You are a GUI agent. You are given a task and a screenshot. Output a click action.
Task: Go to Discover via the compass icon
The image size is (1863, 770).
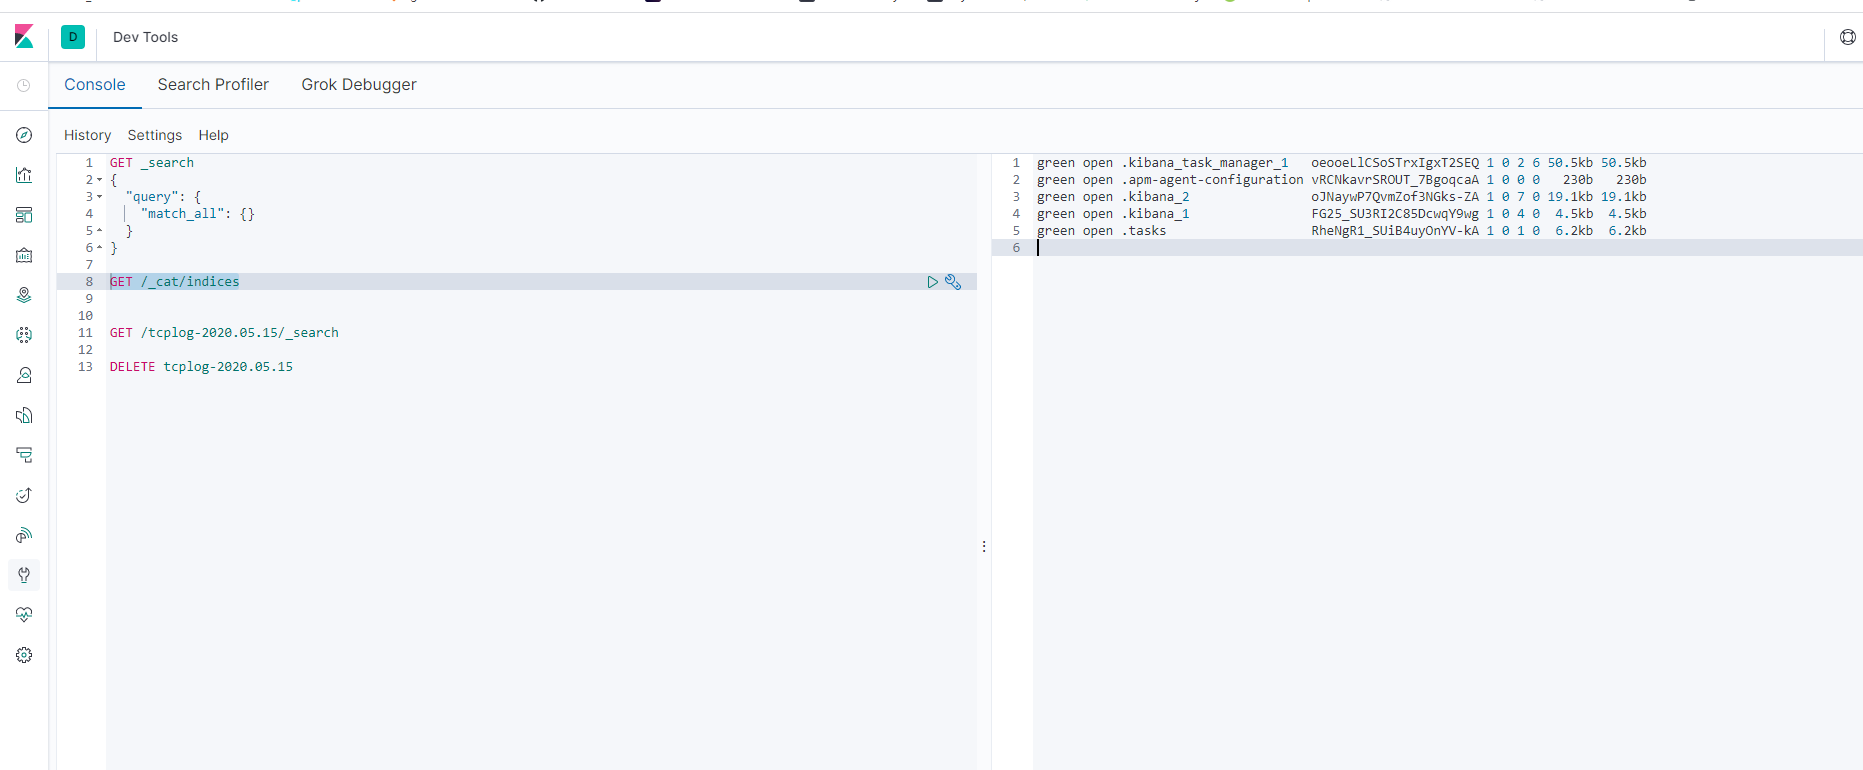pyautogui.click(x=24, y=135)
